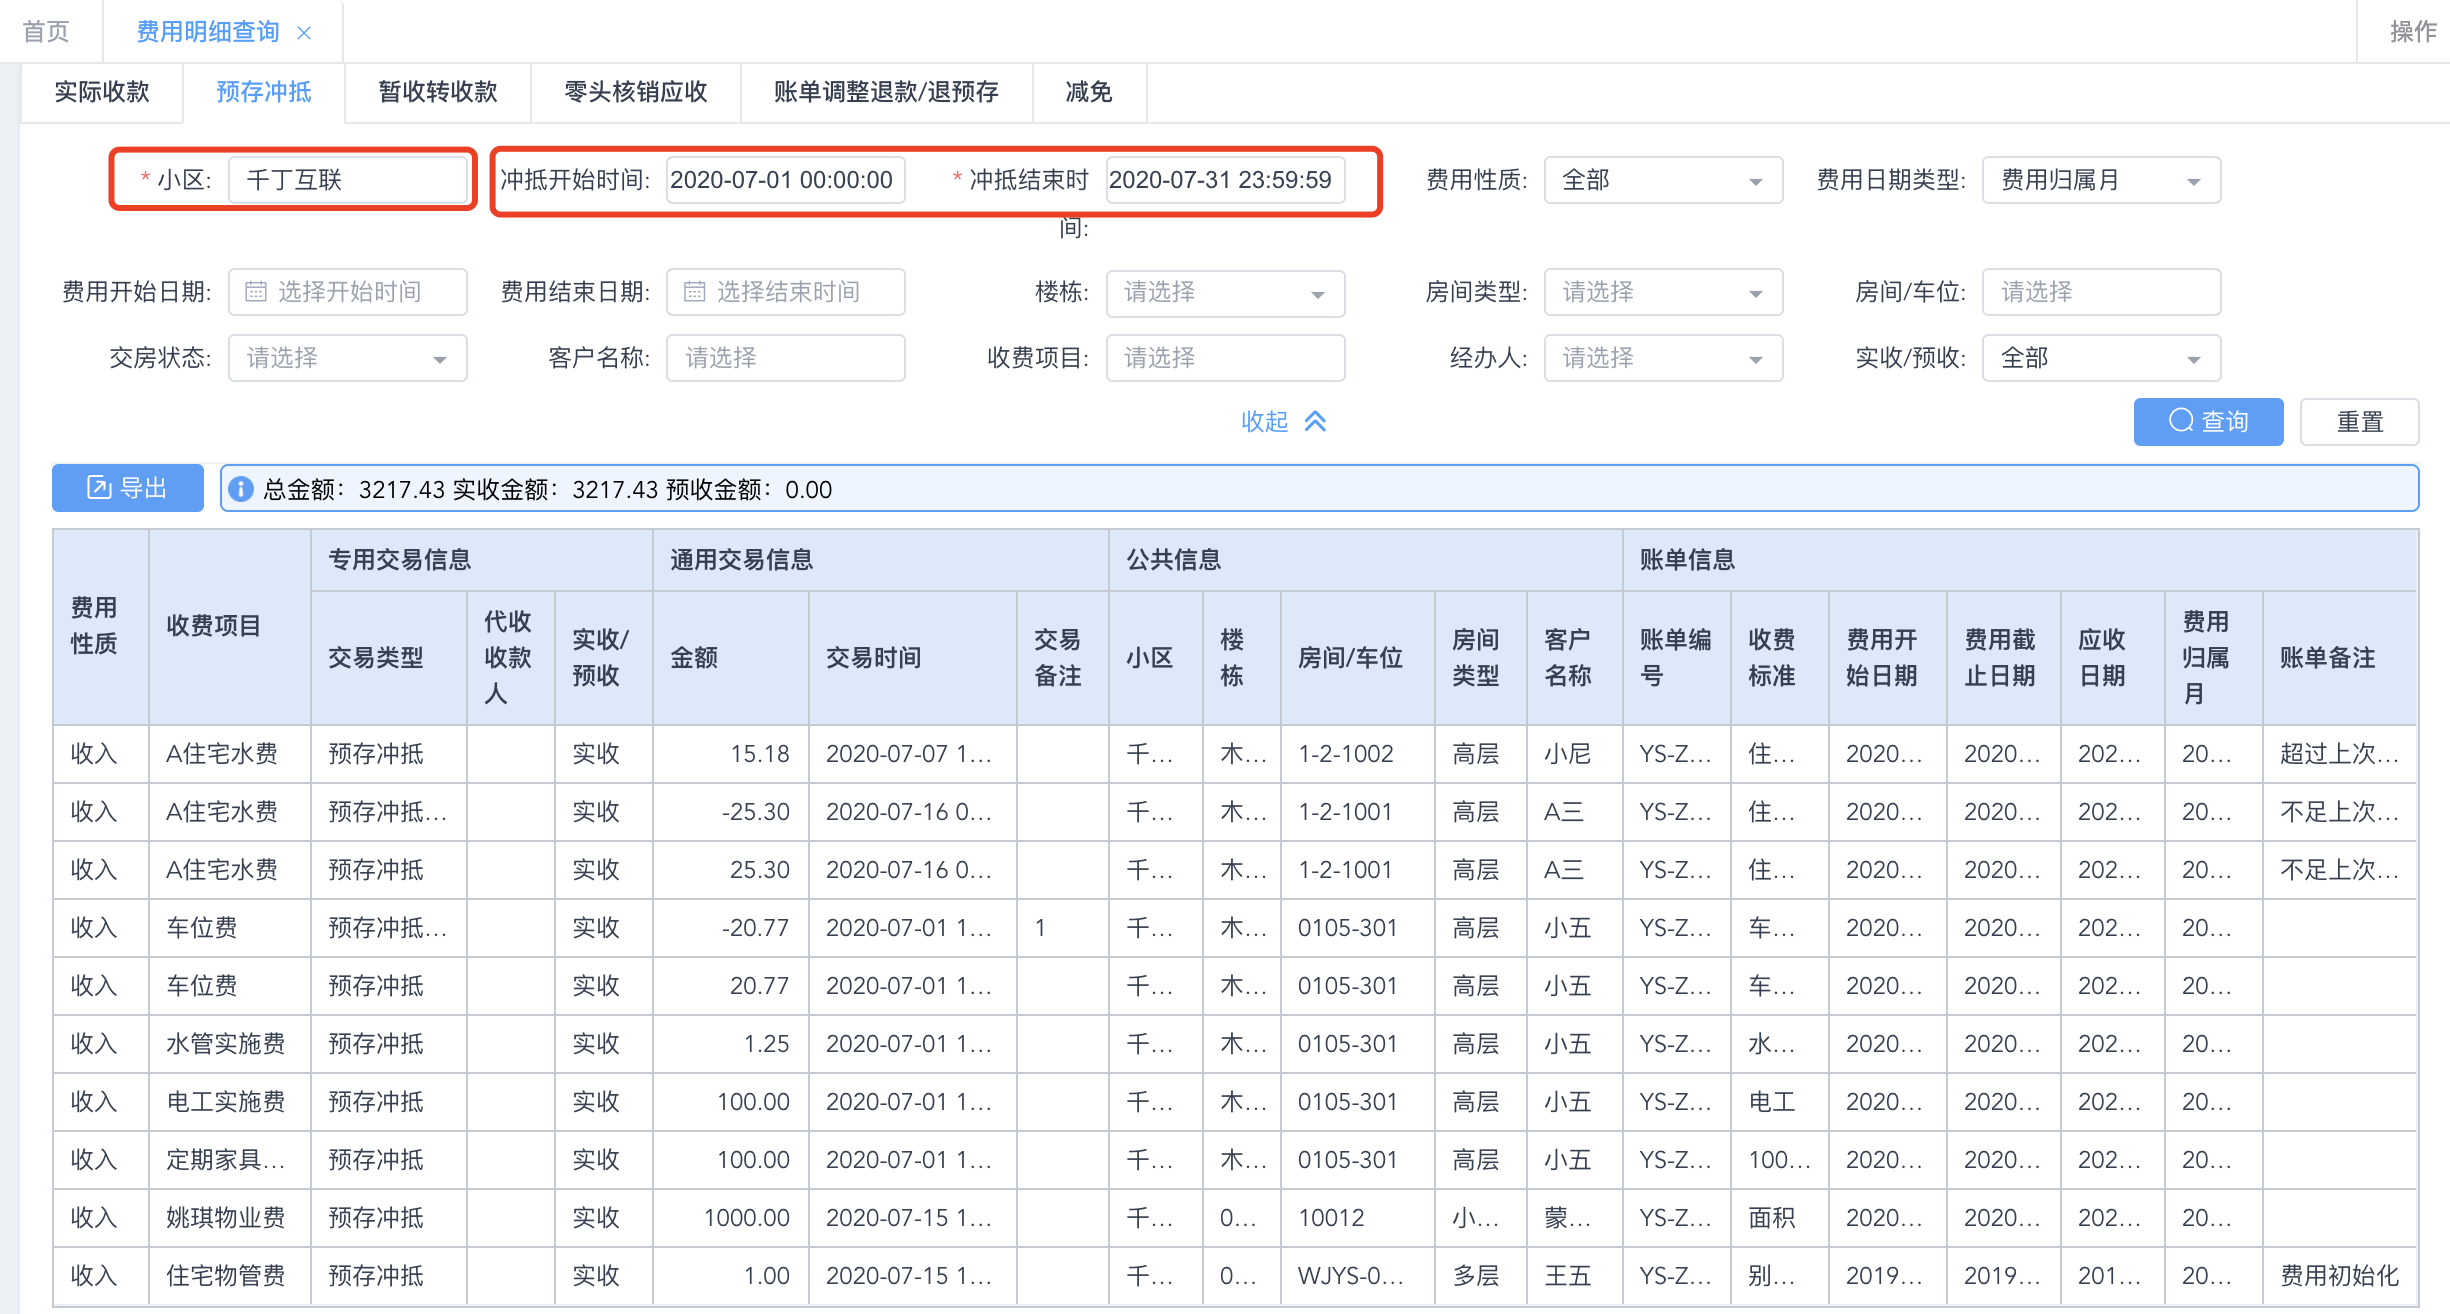
Task: Click the 费用结束日期 picker field
Action: coord(786,292)
